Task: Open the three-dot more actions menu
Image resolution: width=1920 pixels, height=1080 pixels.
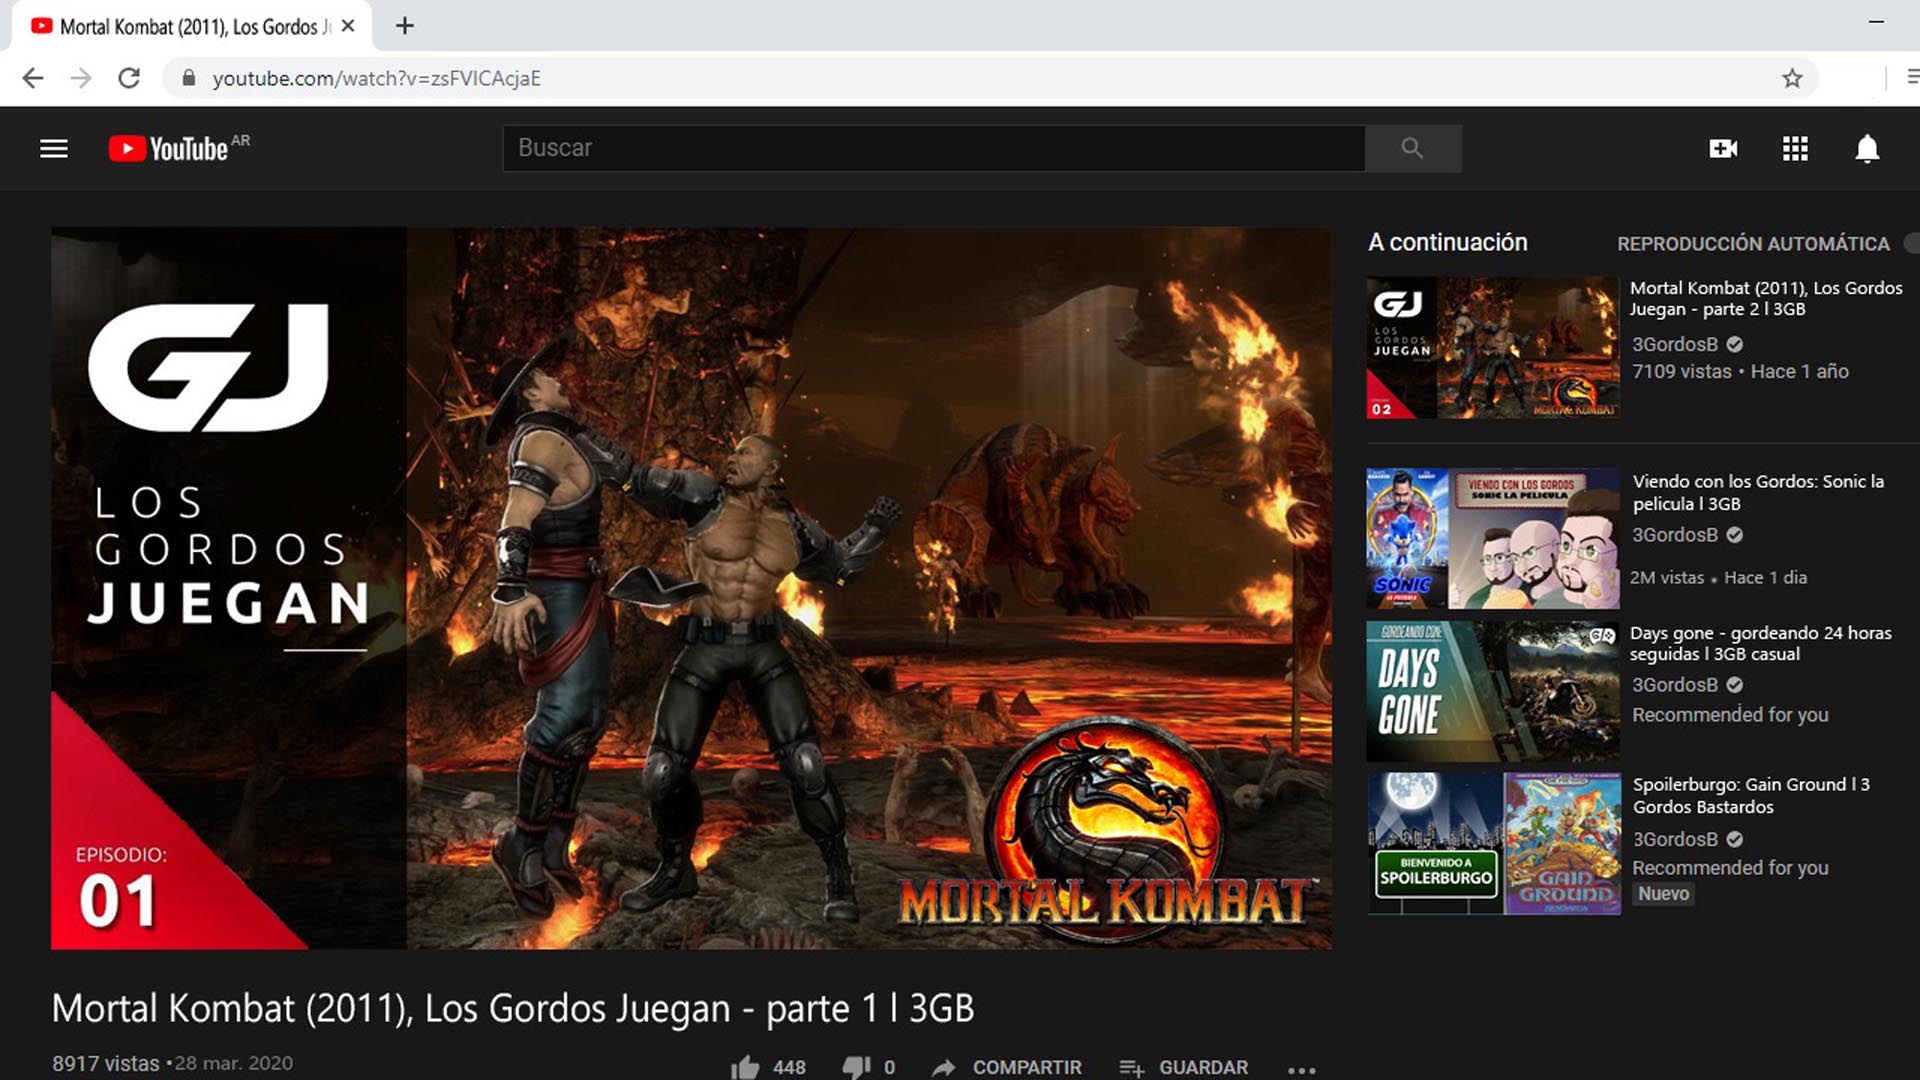Action: pyautogui.click(x=1301, y=1069)
